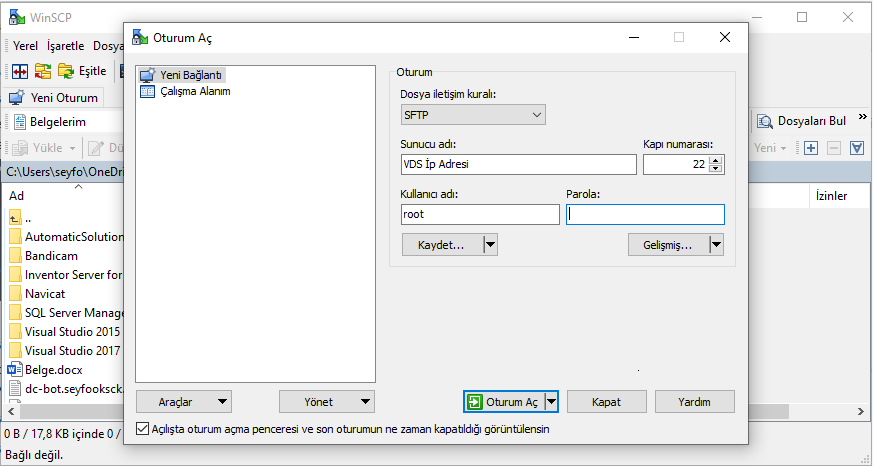The height and width of the screenshot is (466, 873).
Task: Click the minus unselect files icon
Action: point(833,148)
